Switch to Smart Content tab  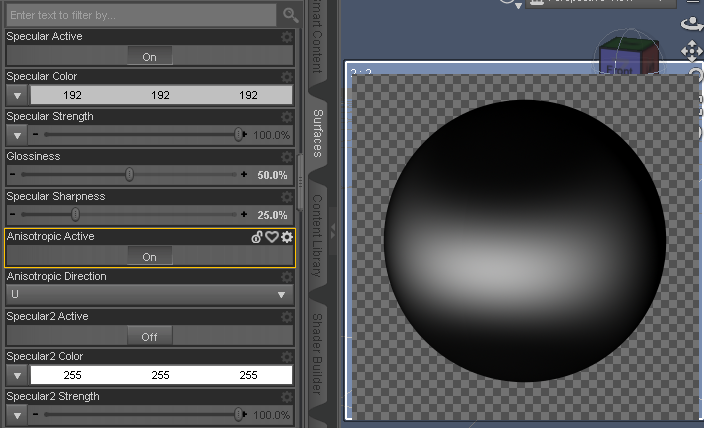(x=317, y=38)
